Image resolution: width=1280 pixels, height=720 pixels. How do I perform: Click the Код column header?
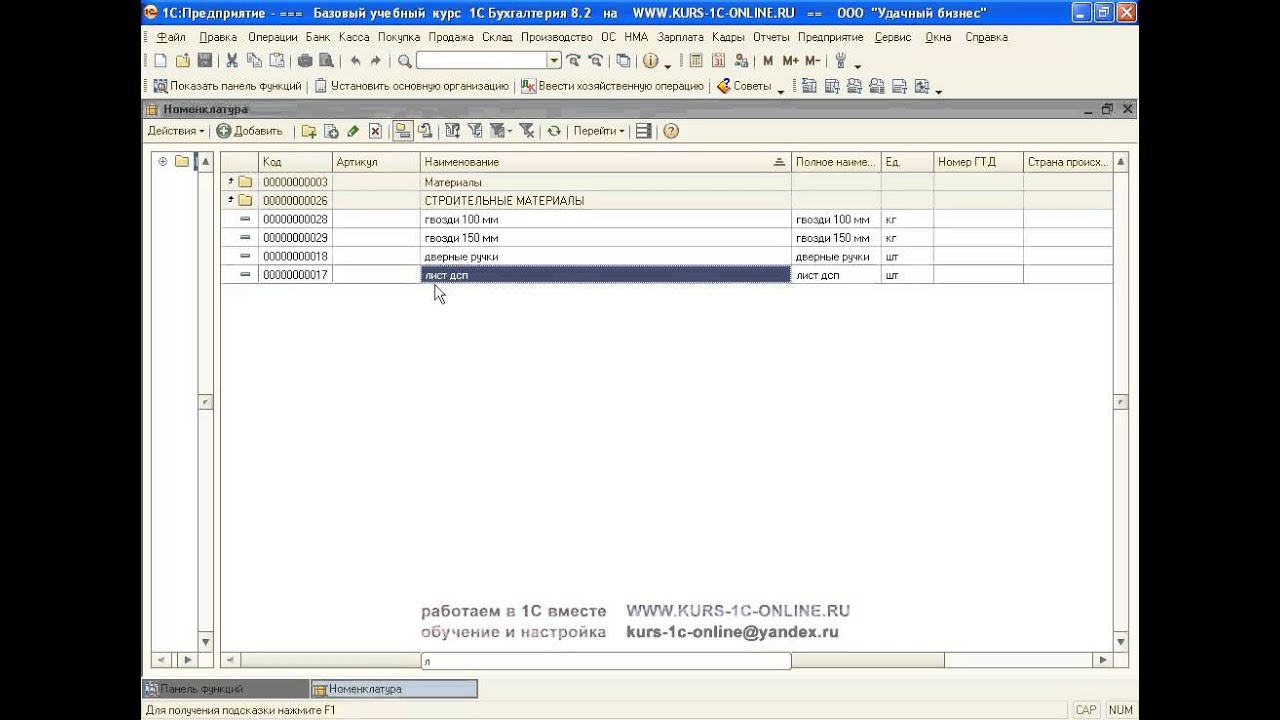click(295, 162)
